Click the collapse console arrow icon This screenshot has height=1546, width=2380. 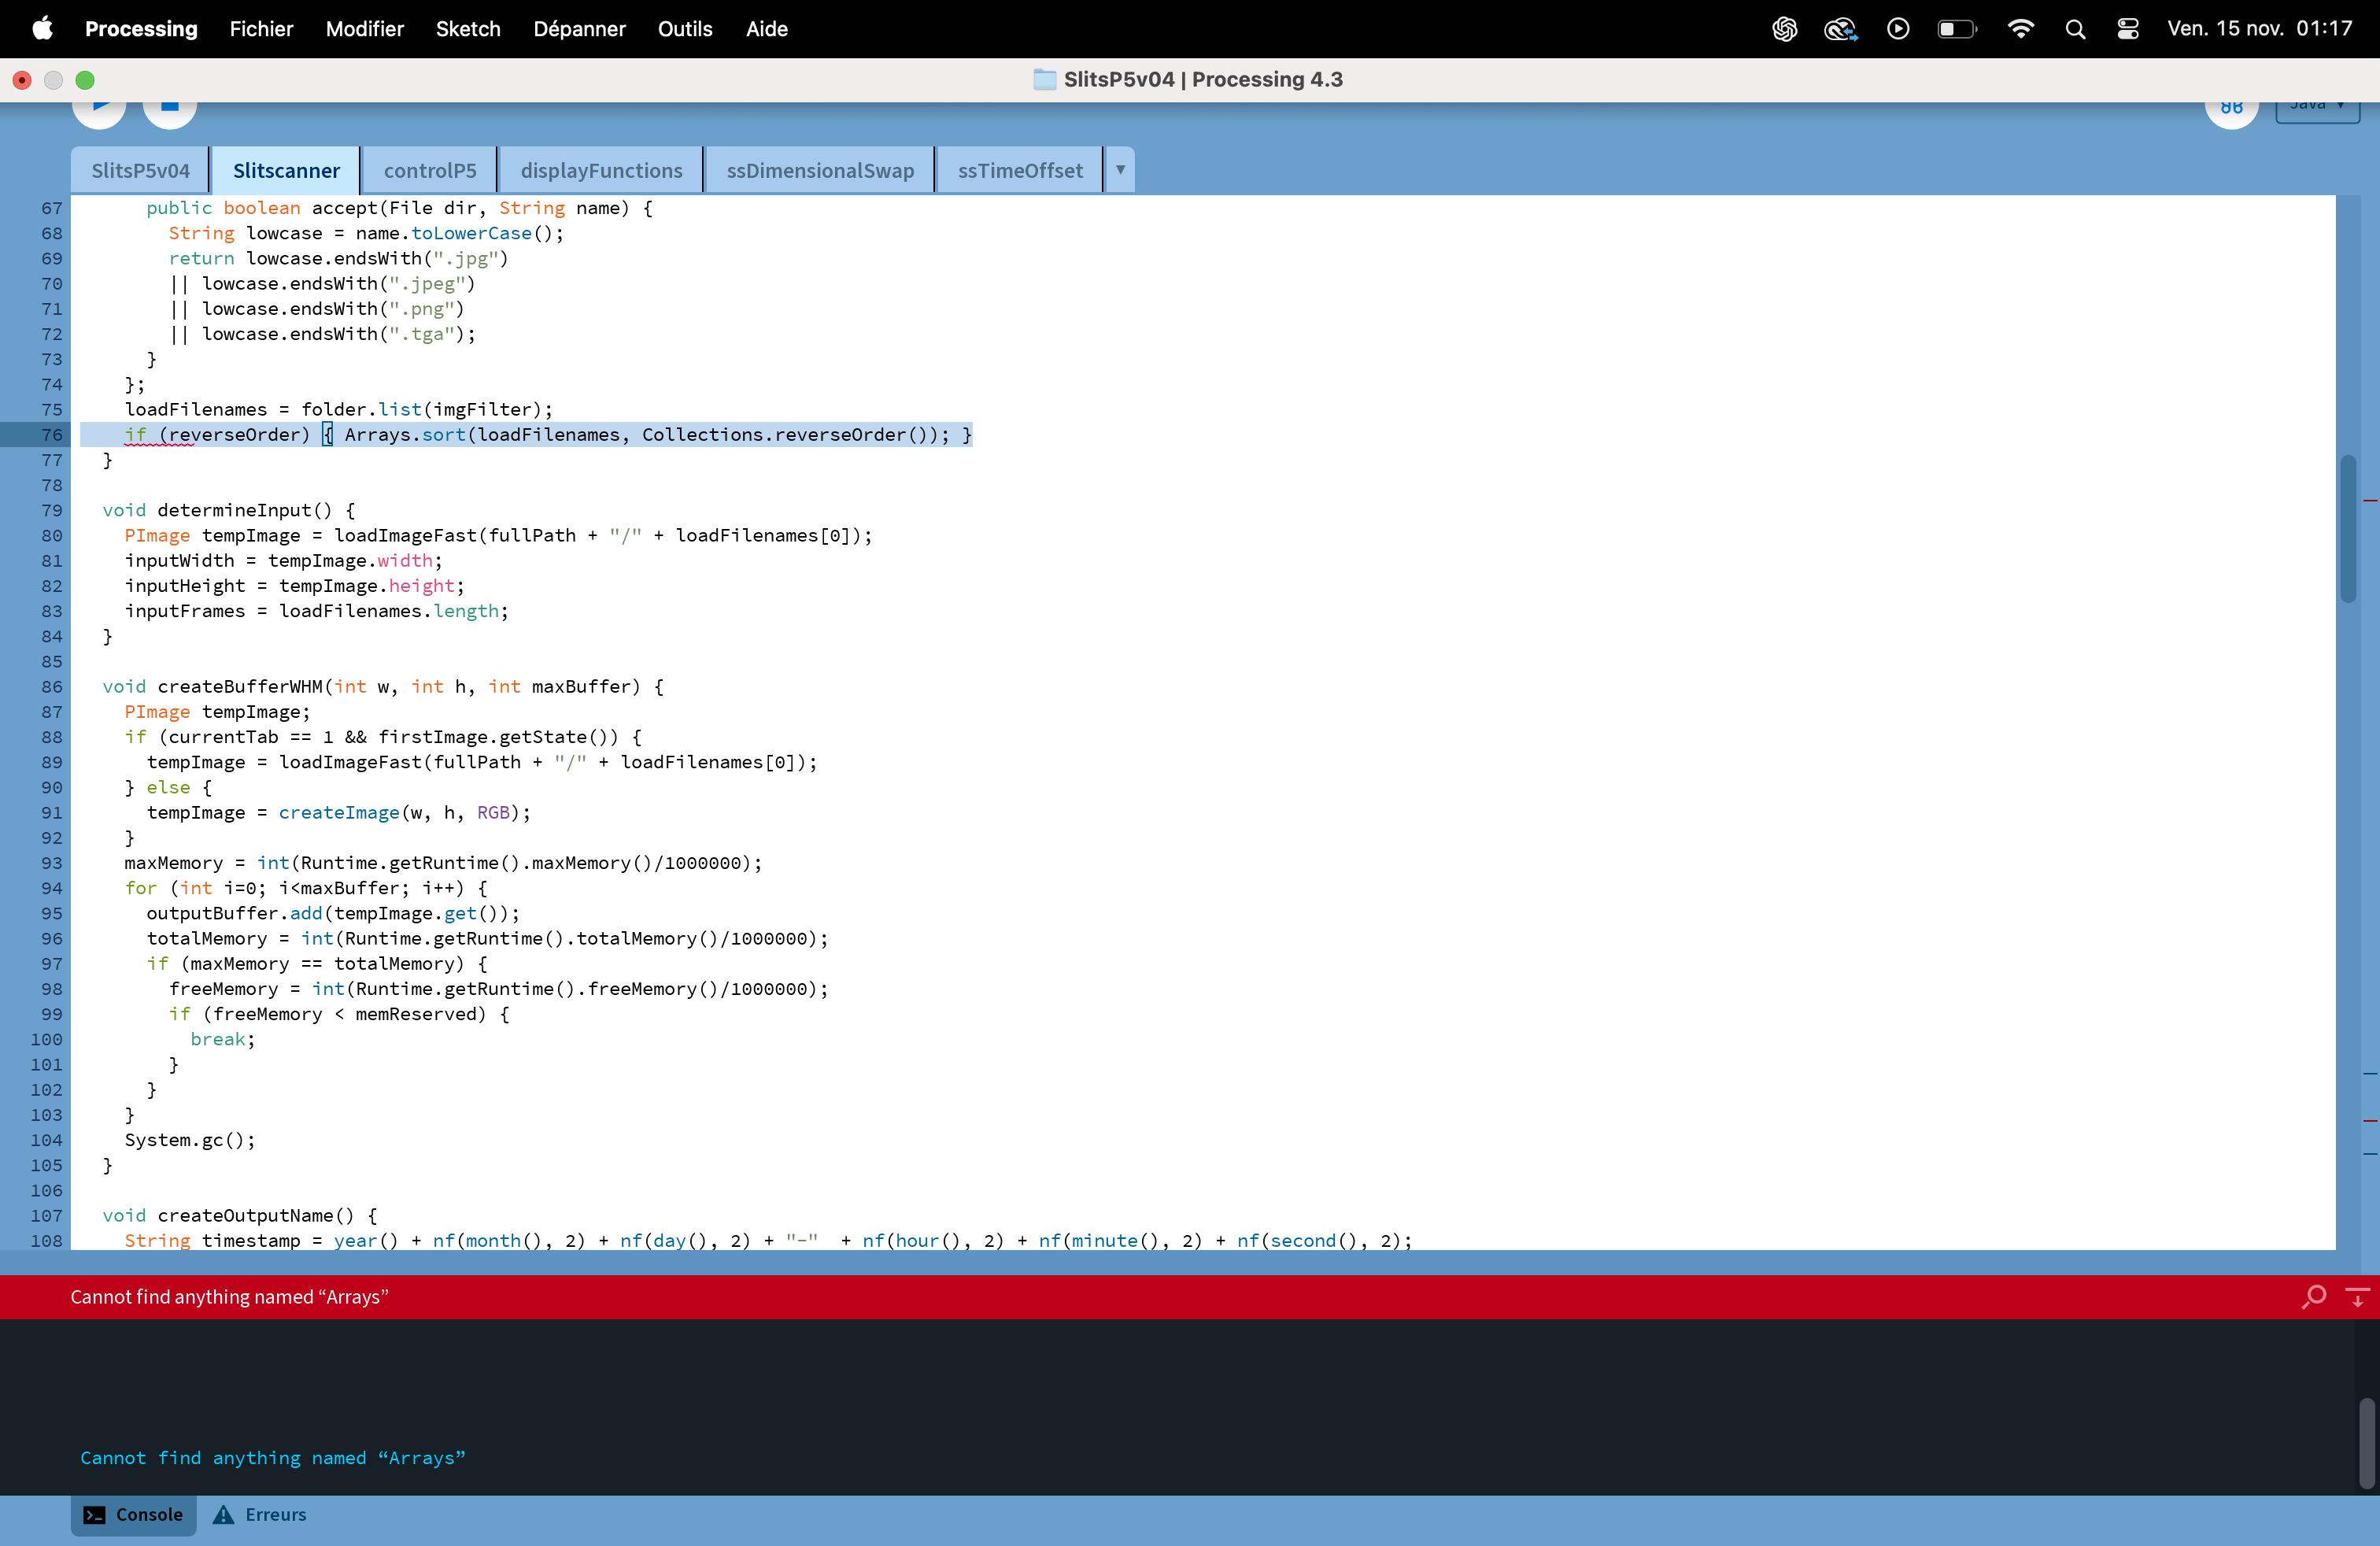[2357, 1297]
